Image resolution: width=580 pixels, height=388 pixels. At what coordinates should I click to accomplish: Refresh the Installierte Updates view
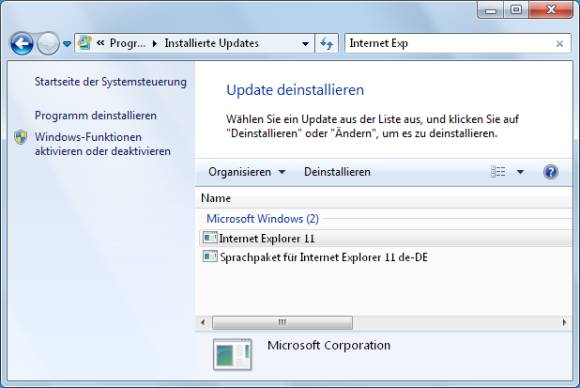(x=327, y=44)
